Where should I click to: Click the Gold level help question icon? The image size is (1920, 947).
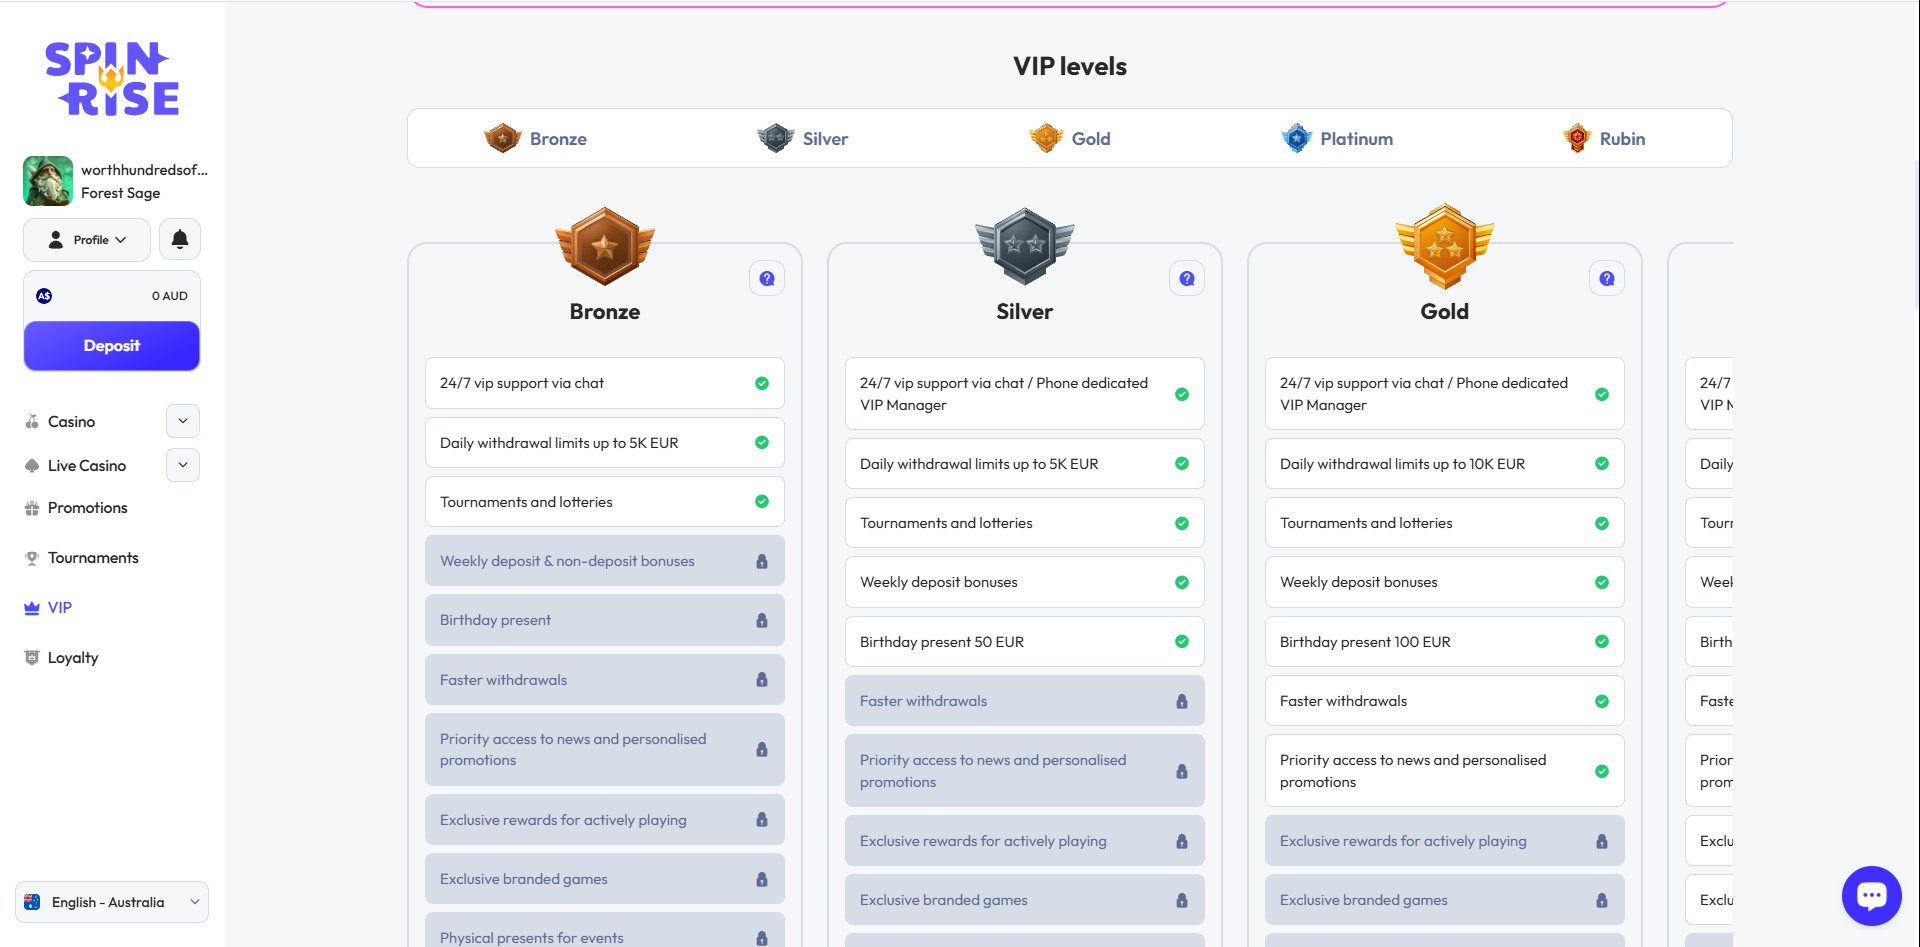[x=1607, y=279]
